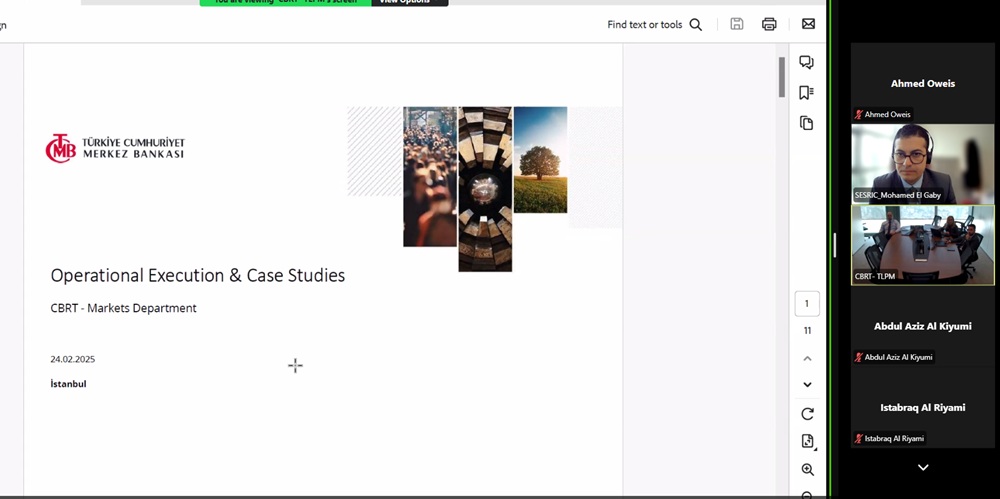Show the page thumbnails panel icon
This screenshot has width=1000, height=499.
pyautogui.click(x=806, y=123)
